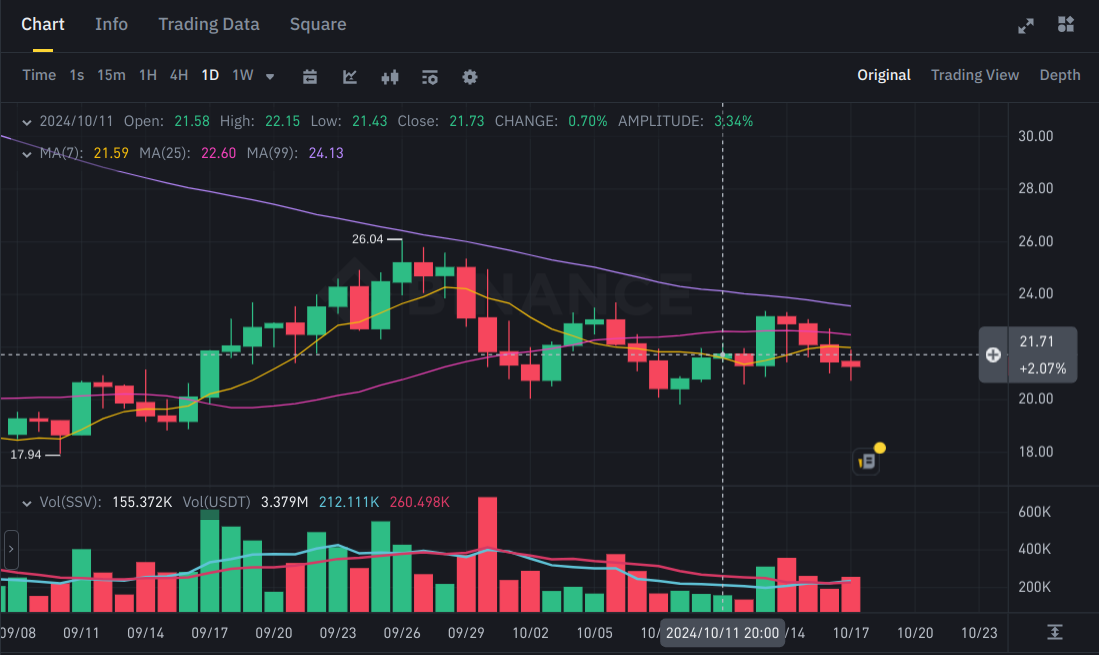This screenshot has height=655, width=1099.
Task: Open the drawing tools chart icon
Action: (350, 76)
